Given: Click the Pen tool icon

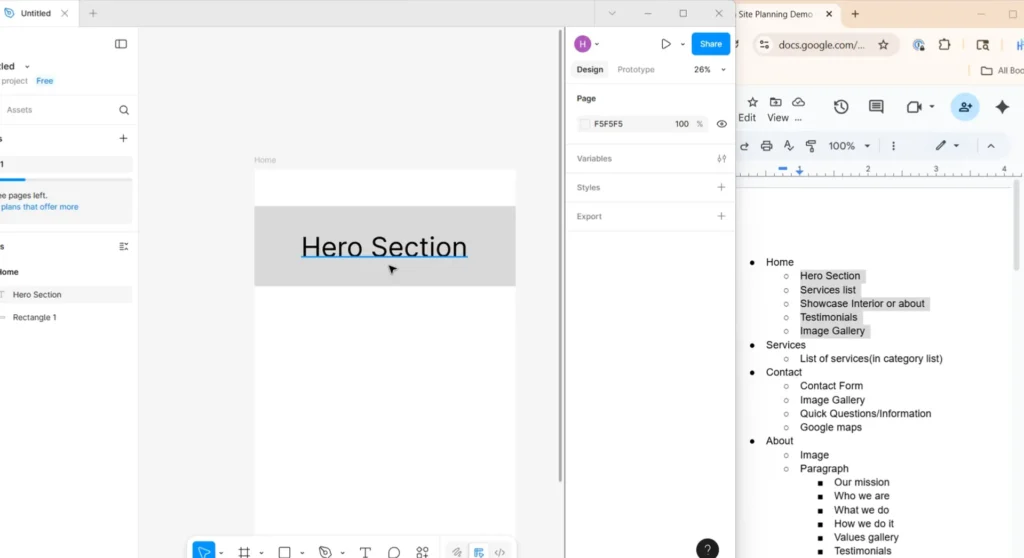Looking at the screenshot, I should tap(324, 552).
